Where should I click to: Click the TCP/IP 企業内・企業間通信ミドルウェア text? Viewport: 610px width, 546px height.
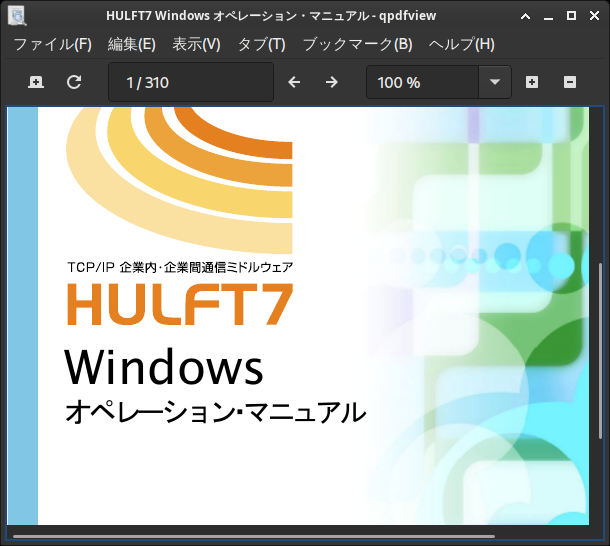[180, 267]
